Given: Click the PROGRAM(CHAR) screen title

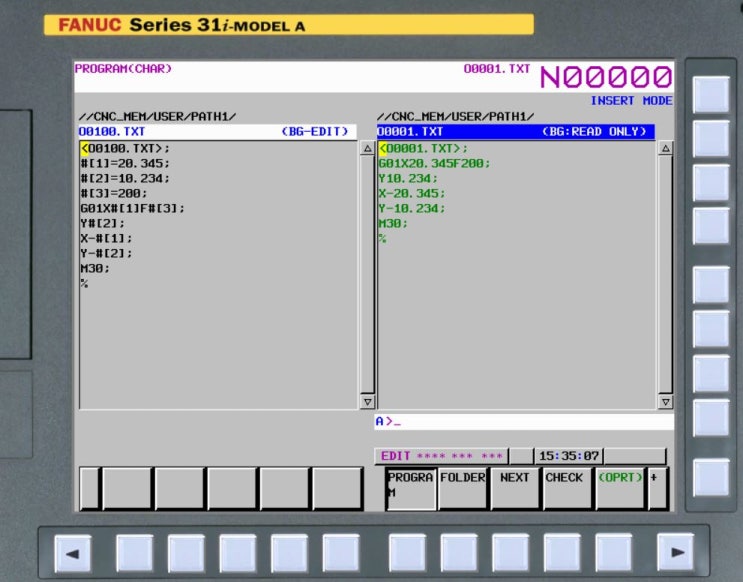Looking at the screenshot, I should (x=123, y=69).
